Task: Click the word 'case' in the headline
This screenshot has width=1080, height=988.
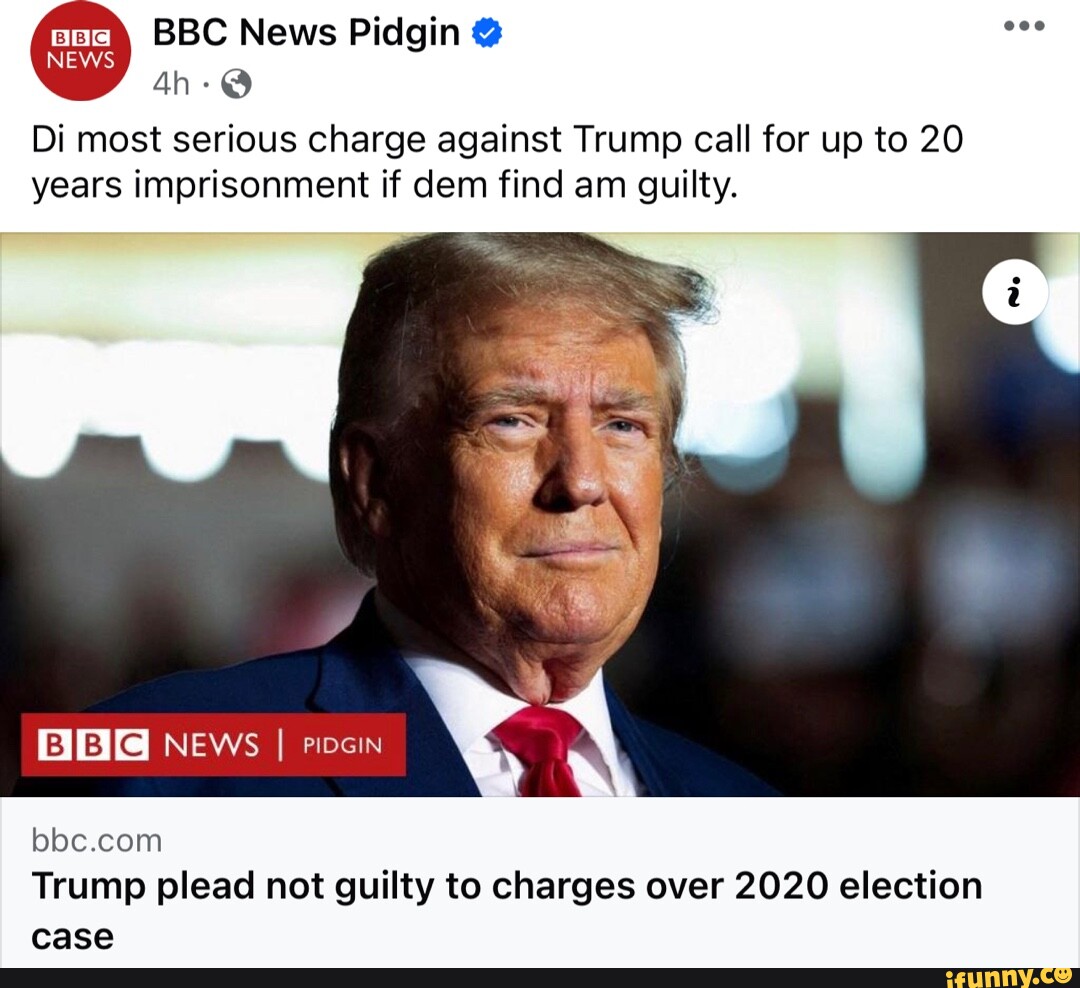Action: click(72, 936)
